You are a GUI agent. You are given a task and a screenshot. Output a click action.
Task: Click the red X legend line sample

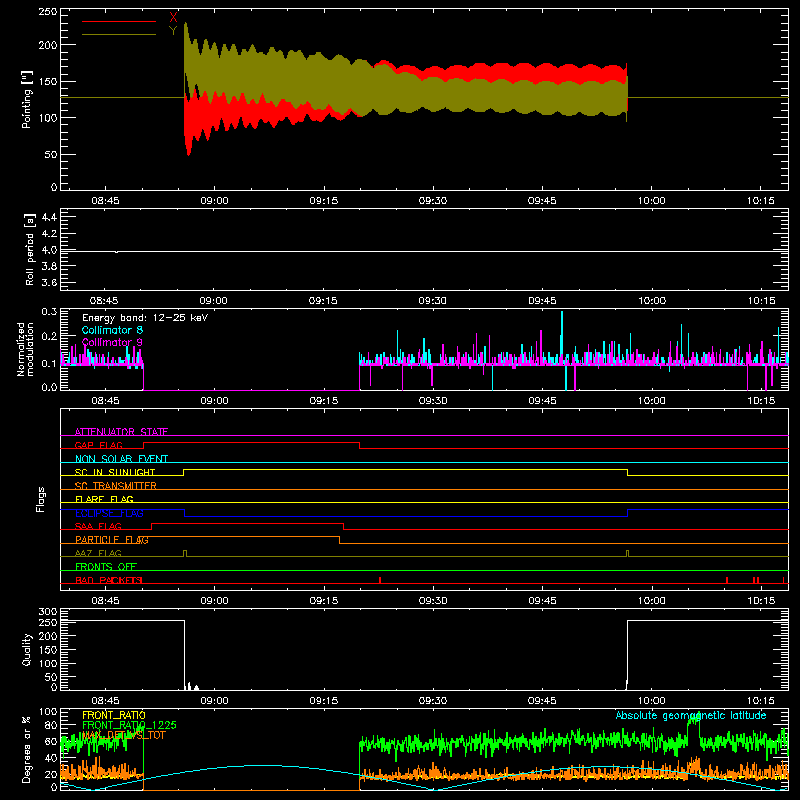coord(119,21)
